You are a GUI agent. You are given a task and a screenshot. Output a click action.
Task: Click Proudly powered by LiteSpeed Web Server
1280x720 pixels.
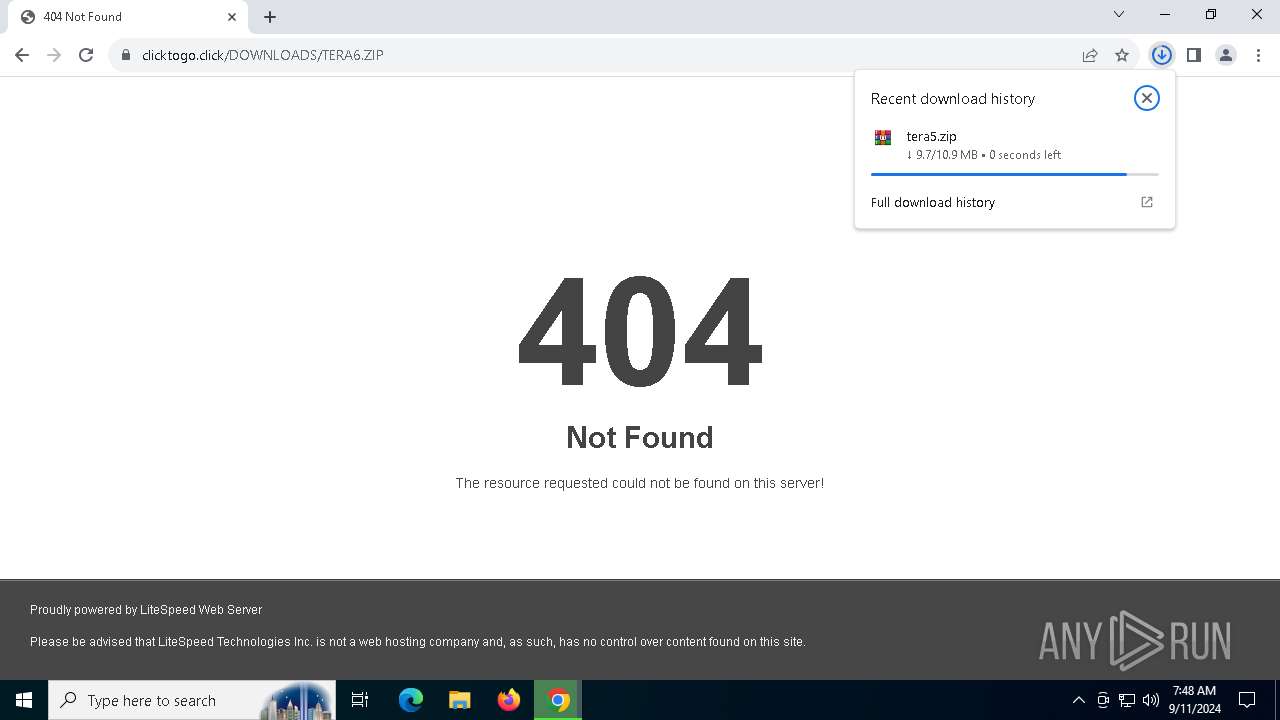point(146,609)
